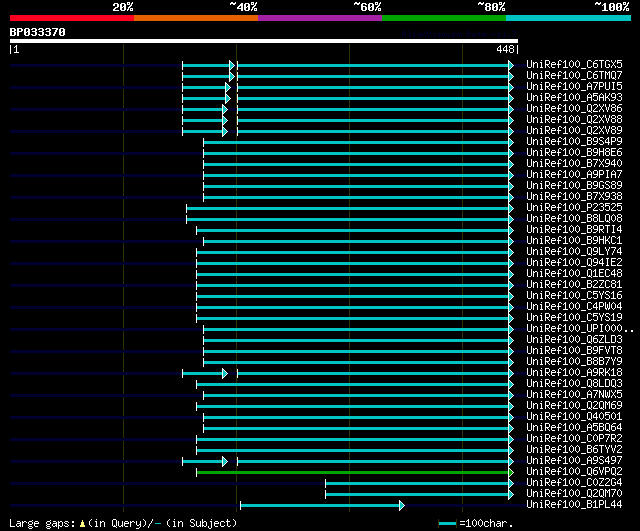
Task: Click the cyan alignment bar for C0Z2G4
Action: click(x=419, y=484)
